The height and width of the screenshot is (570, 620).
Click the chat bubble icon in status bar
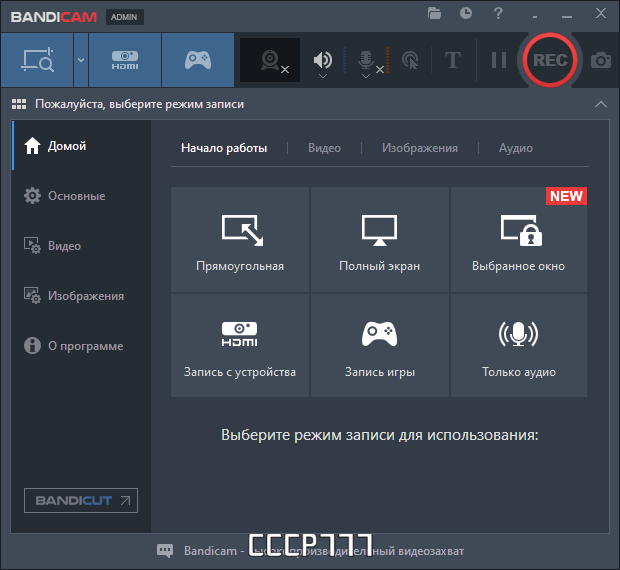(165, 551)
